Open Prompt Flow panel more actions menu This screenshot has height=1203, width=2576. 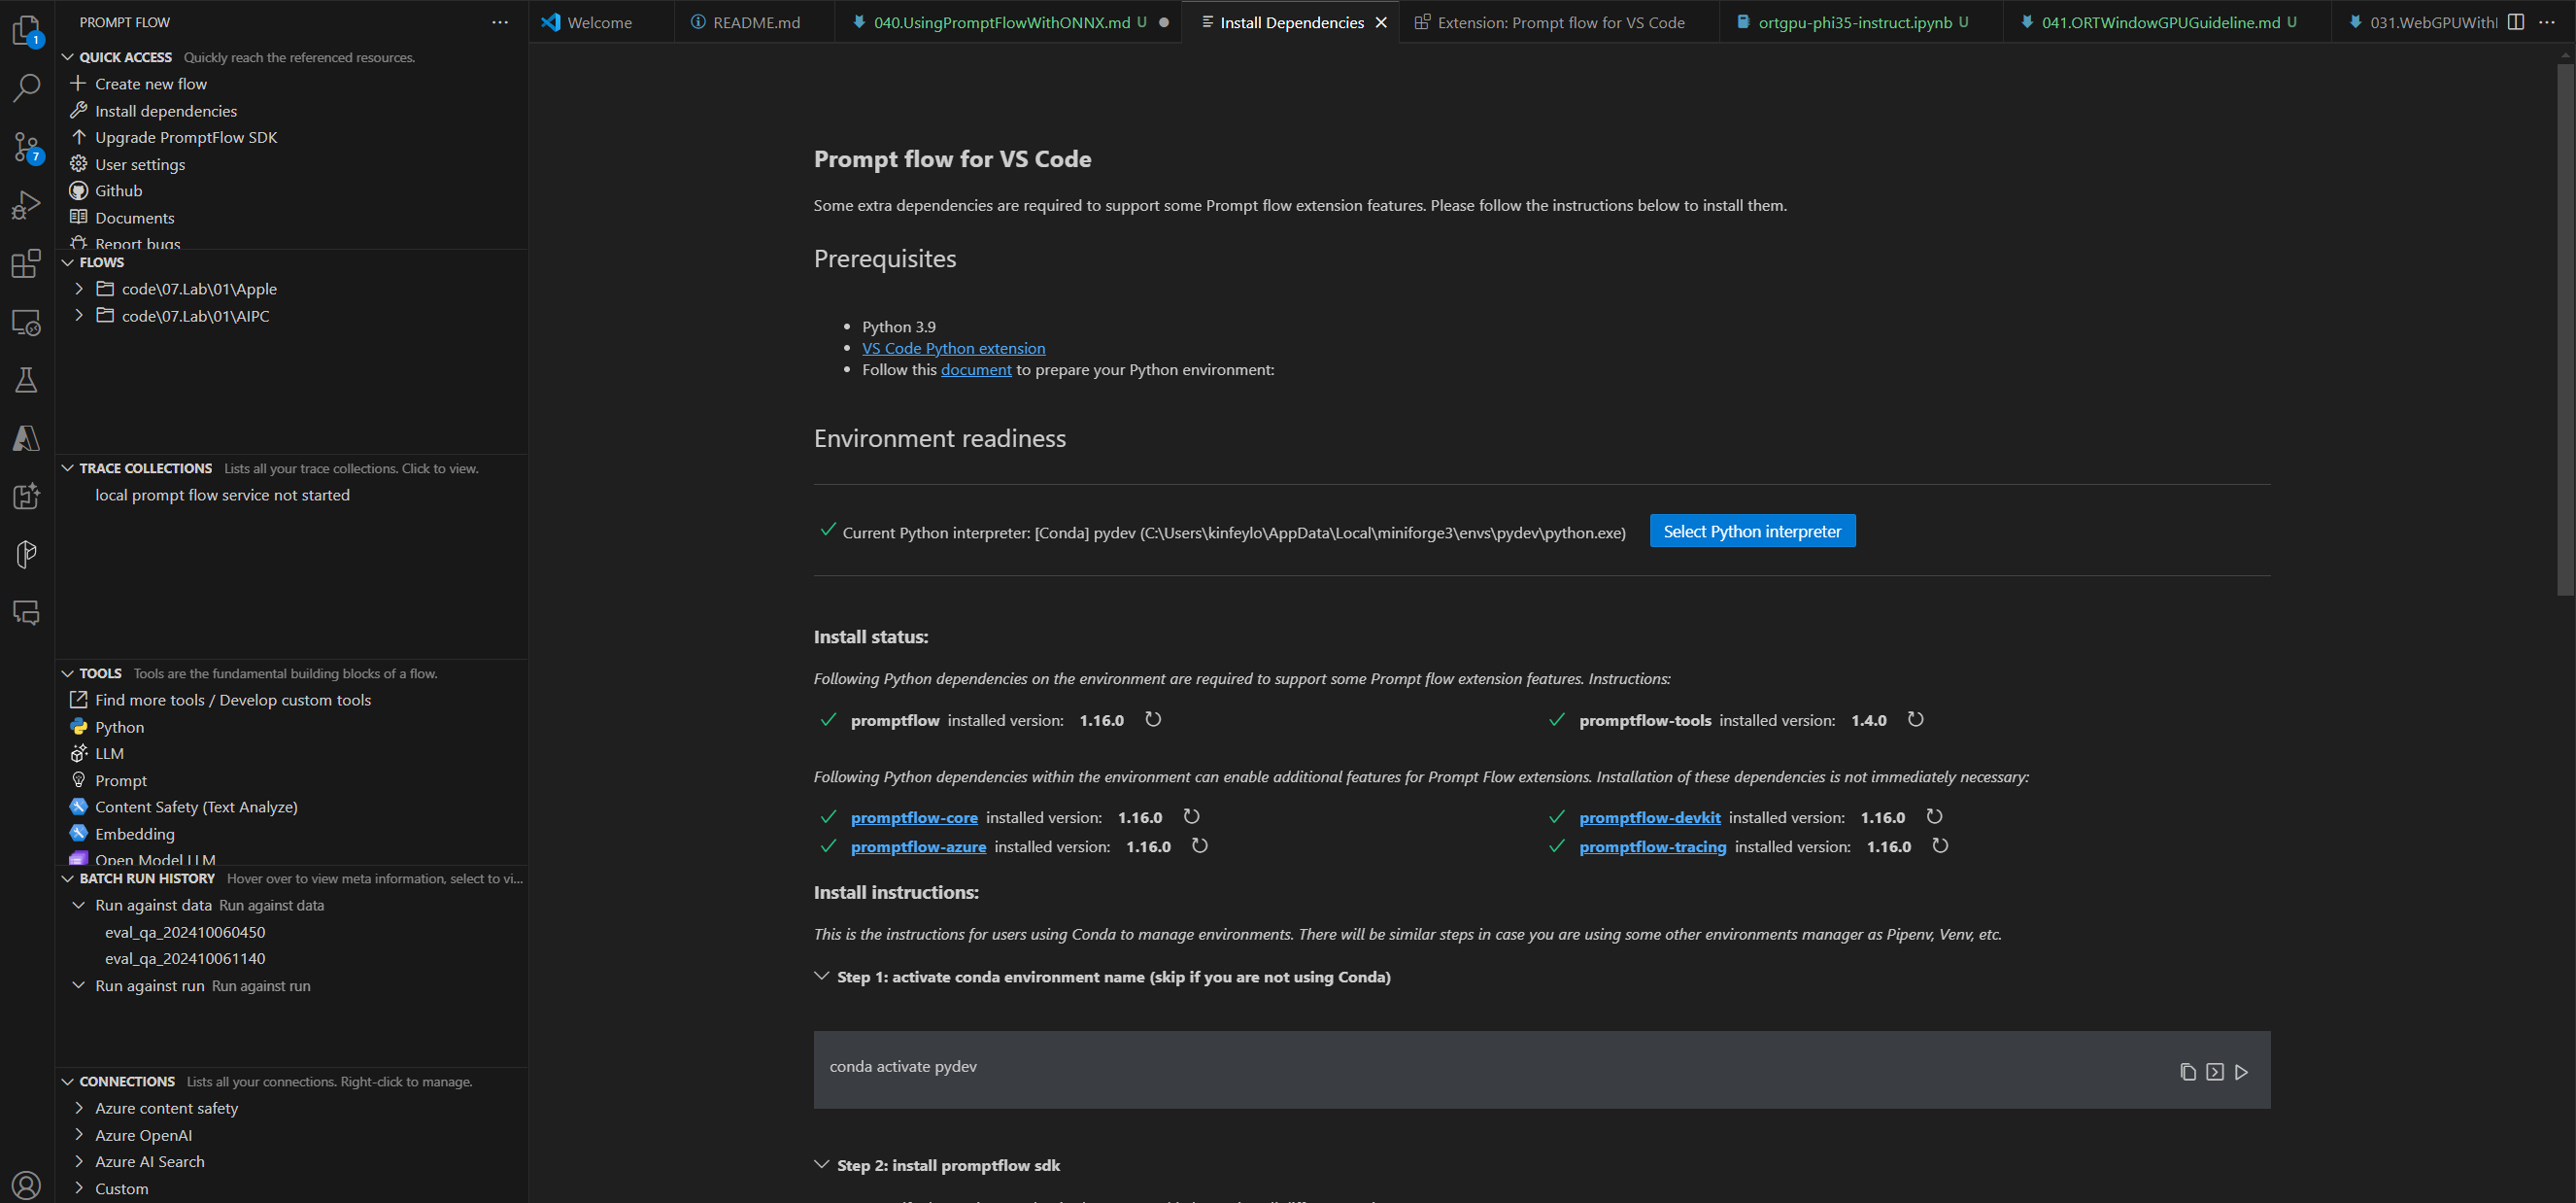tap(500, 22)
